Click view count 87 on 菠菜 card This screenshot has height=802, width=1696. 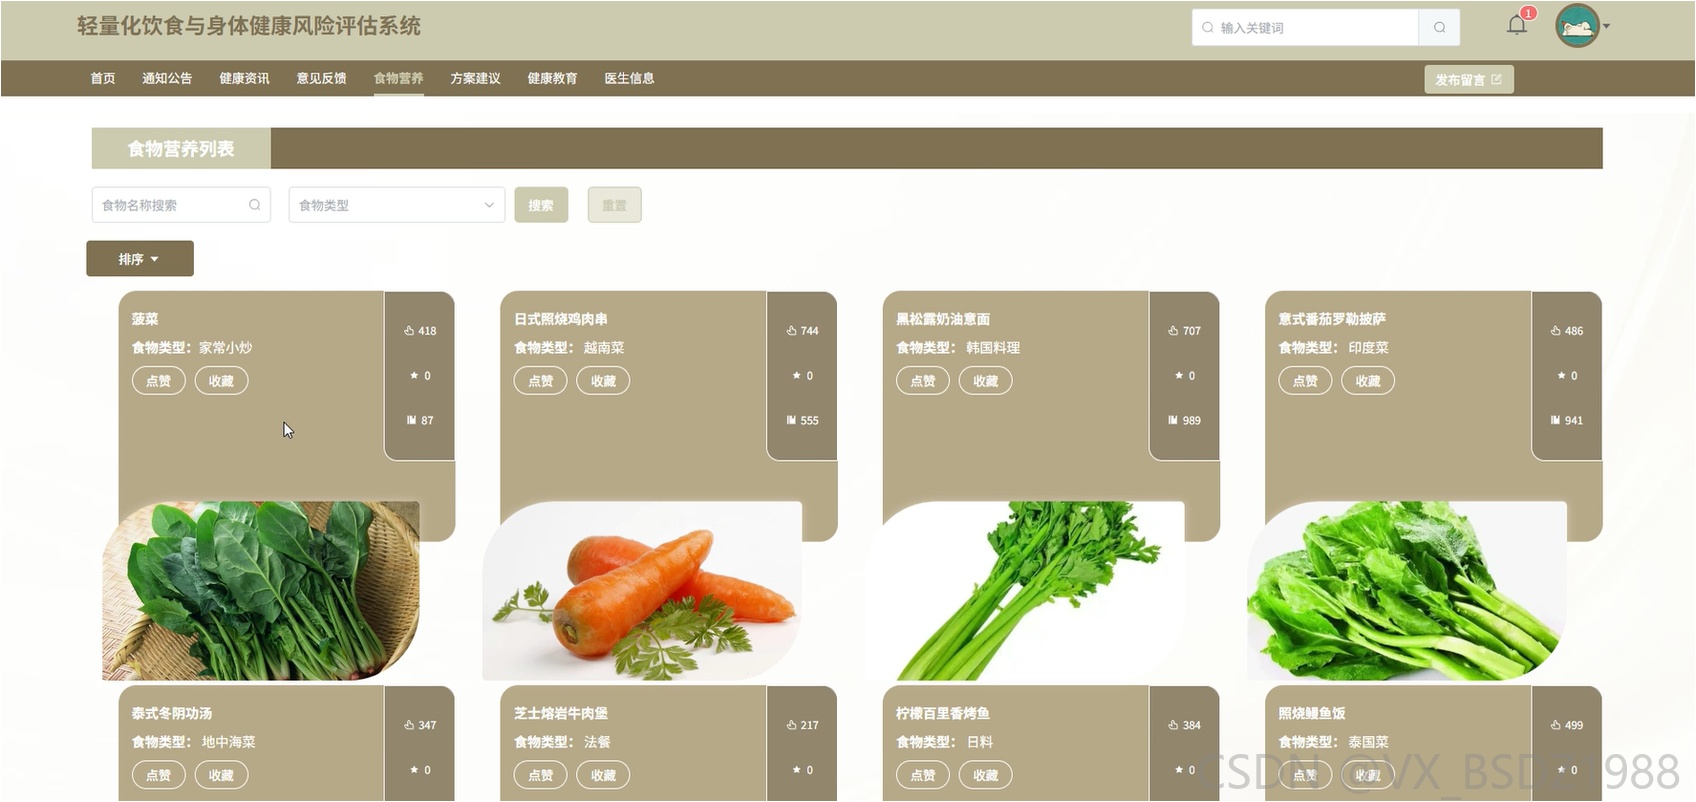point(420,421)
